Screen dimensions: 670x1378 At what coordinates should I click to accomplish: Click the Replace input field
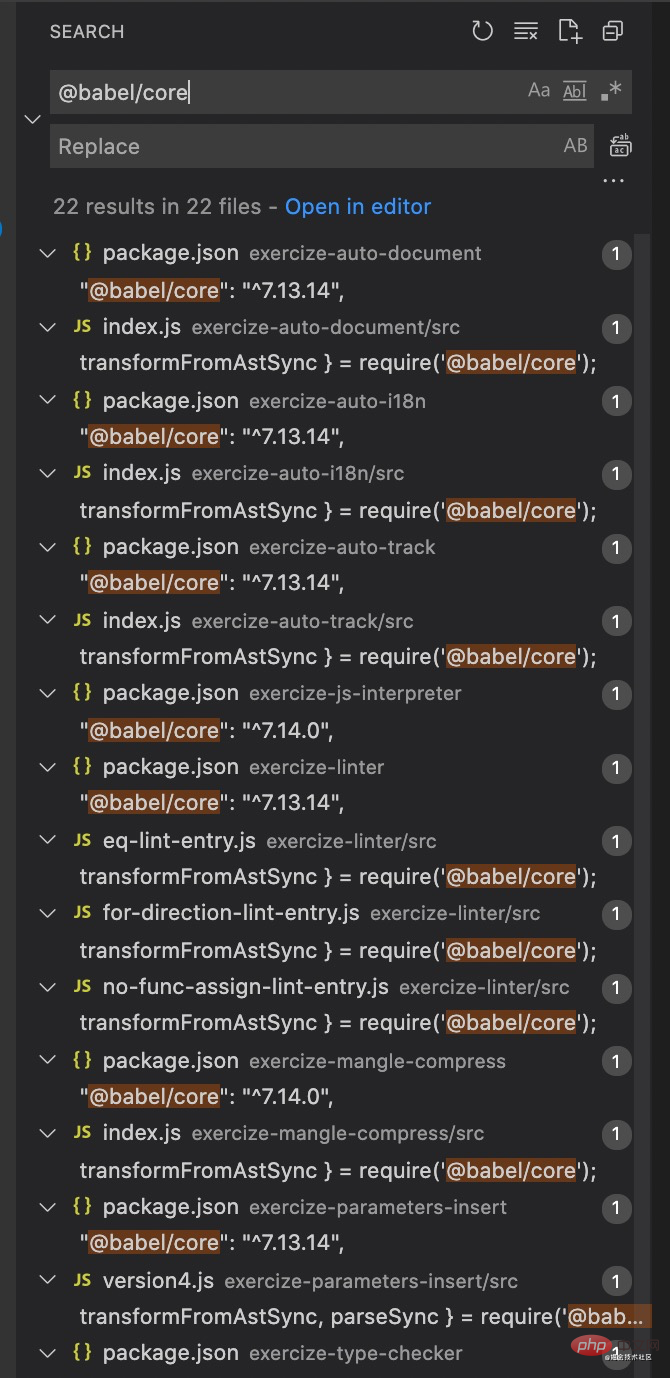click(300, 146)
